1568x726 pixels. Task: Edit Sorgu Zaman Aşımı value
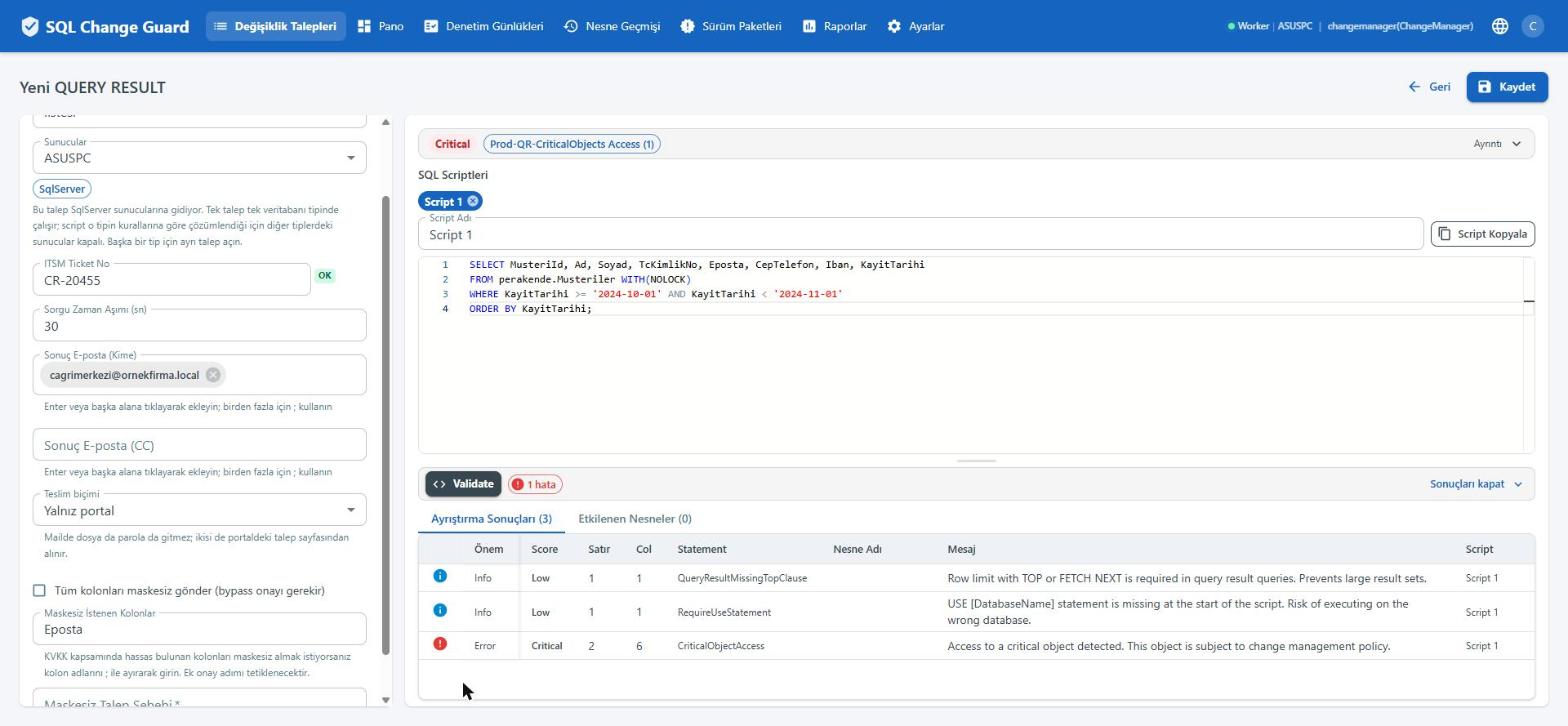[199, 325]
